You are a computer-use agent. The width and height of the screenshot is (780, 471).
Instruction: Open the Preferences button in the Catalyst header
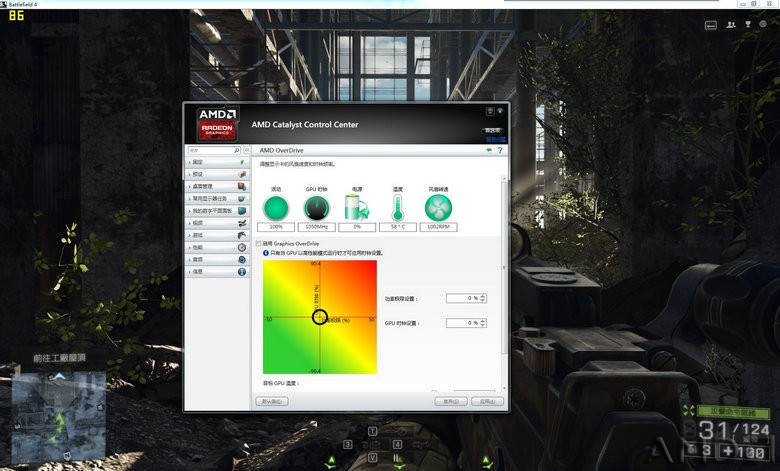(492, 130)
